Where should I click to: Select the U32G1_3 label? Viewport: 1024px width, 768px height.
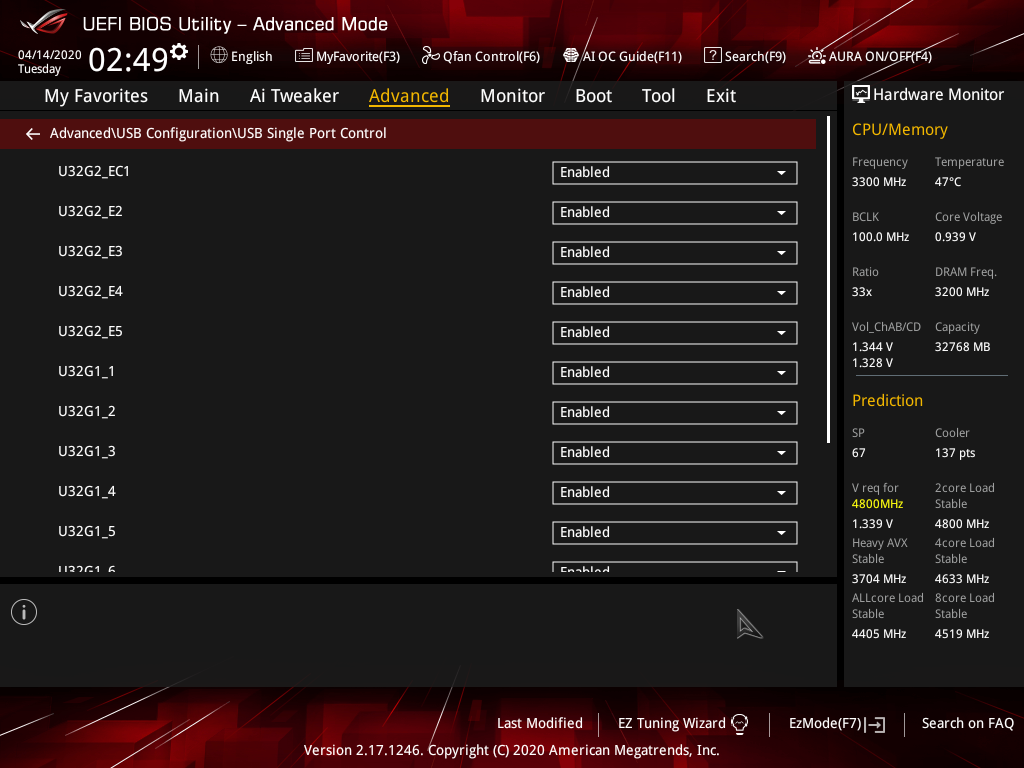86,451
